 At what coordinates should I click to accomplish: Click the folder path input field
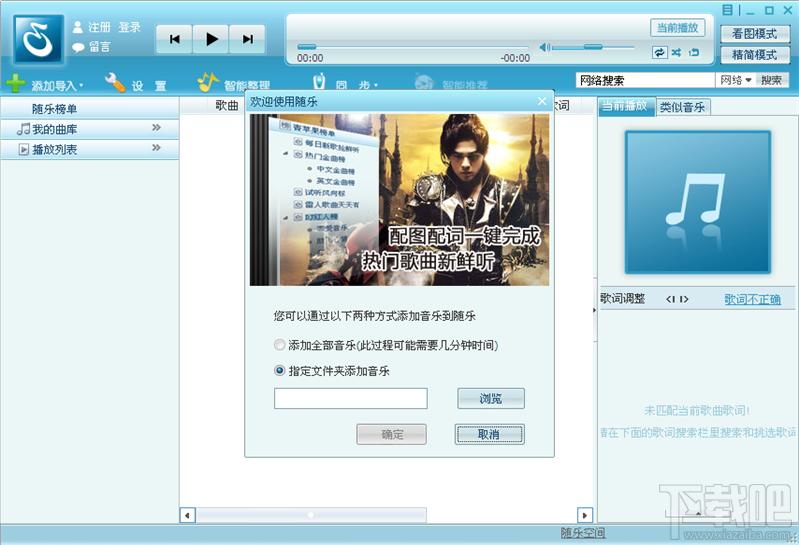pyautogui.click(x=351, y=398)
